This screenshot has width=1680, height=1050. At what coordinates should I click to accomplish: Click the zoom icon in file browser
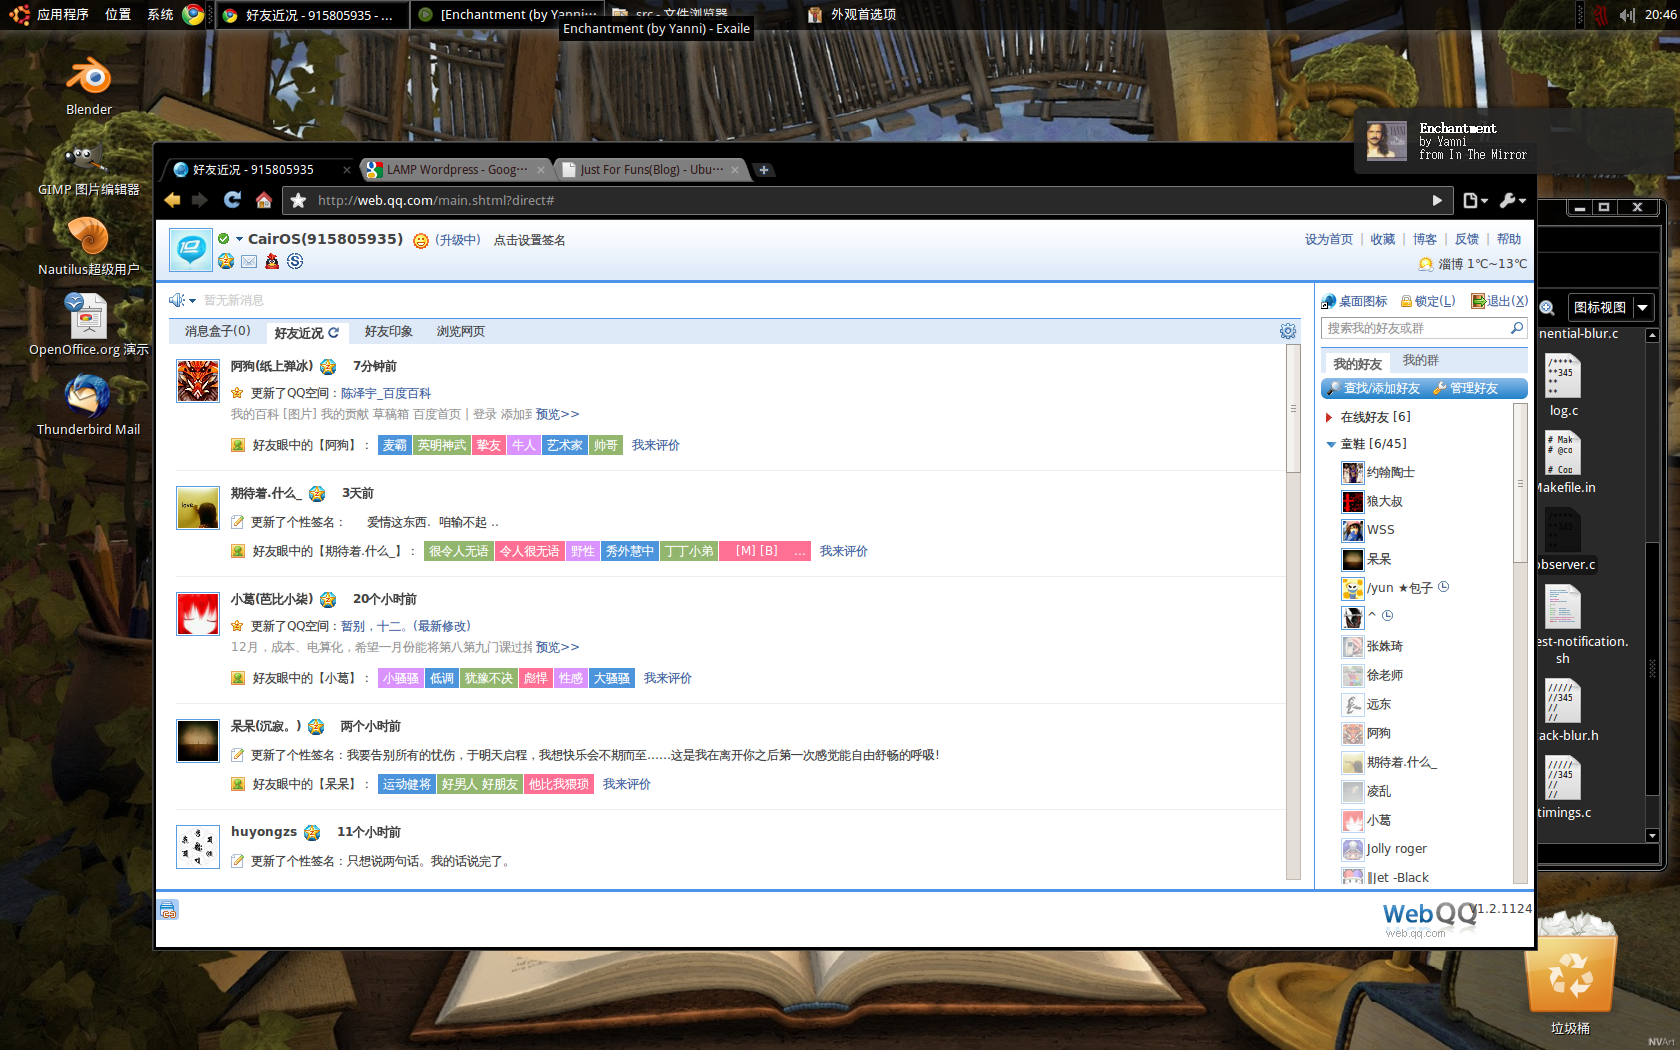(x=1547, y=308)
